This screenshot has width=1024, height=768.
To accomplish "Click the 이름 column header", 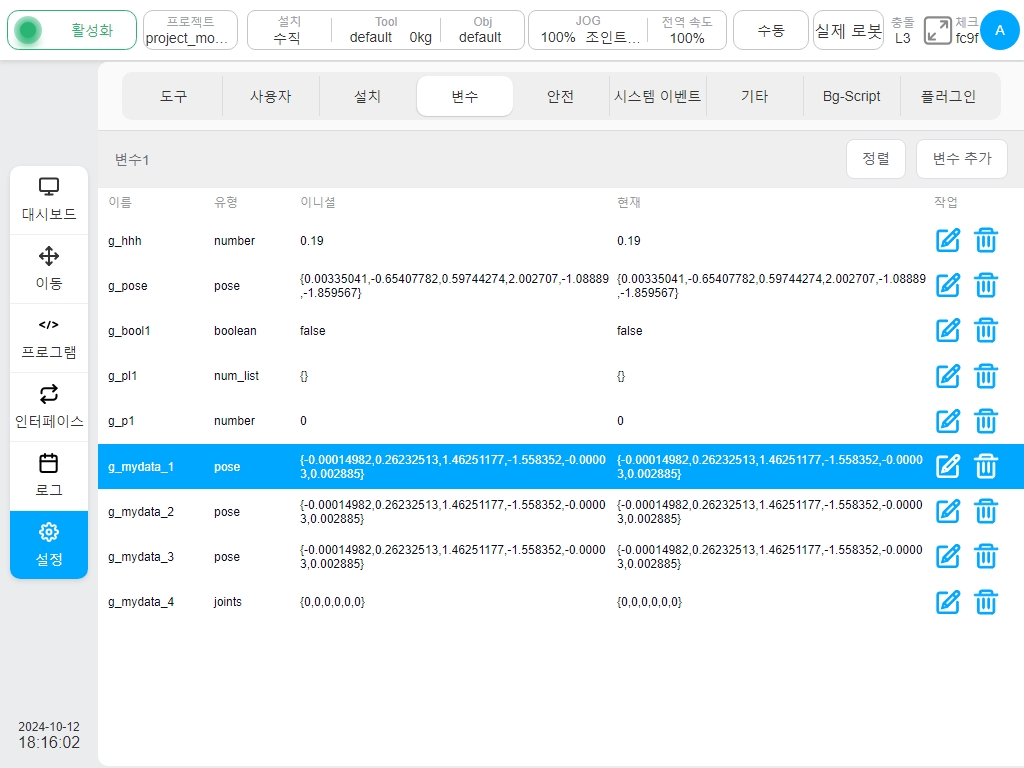I will (x=120, y=202).
